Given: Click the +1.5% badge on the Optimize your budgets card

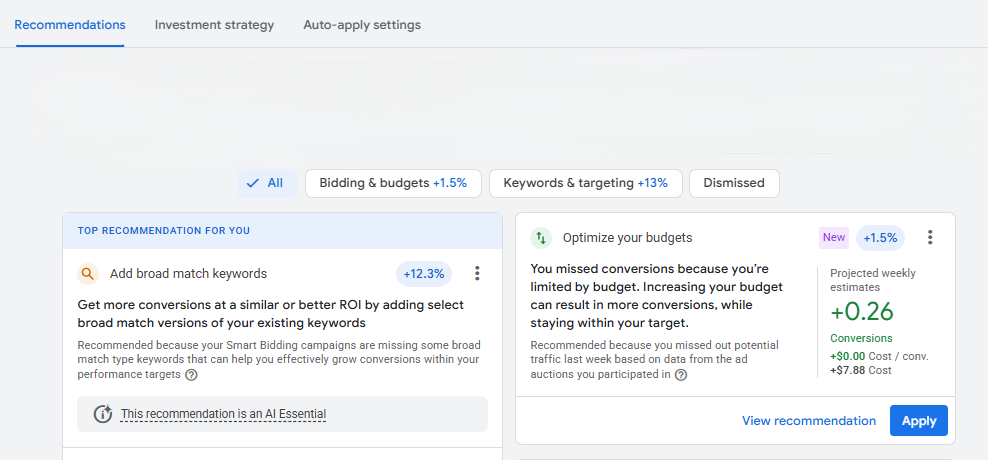Looking at the screenshot, I should tap(880, 238).
